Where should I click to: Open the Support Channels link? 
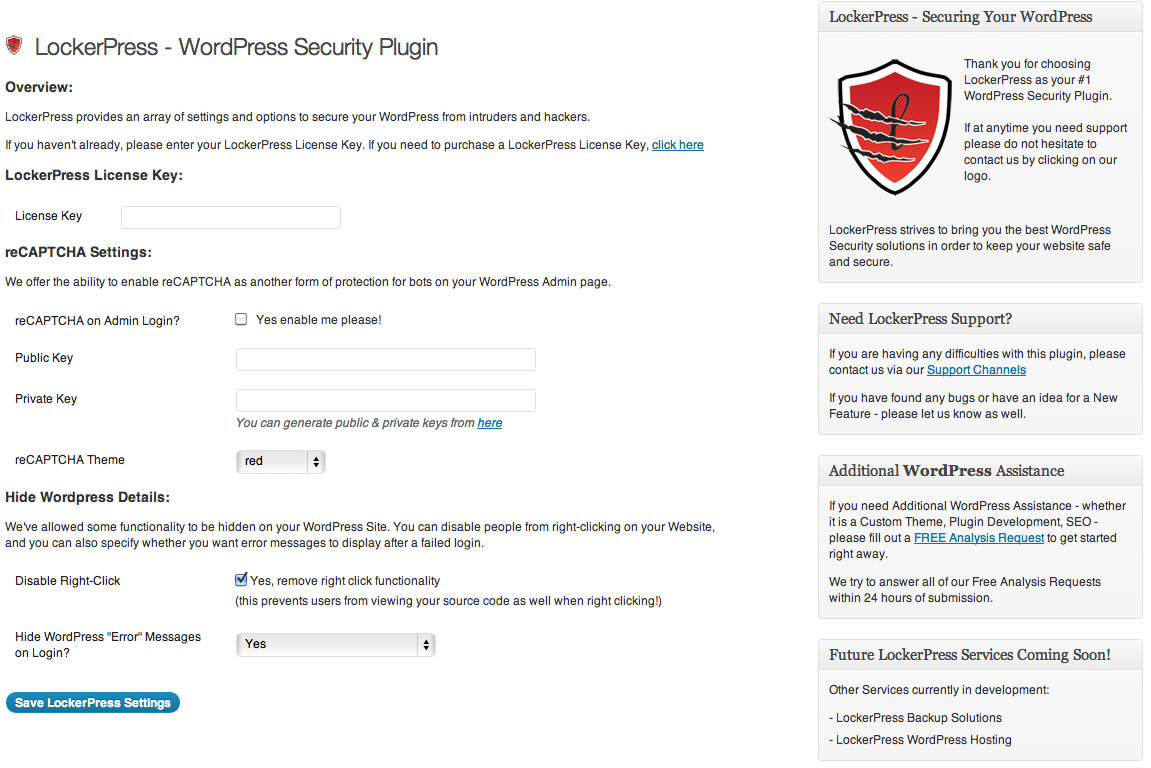point(976,370)
